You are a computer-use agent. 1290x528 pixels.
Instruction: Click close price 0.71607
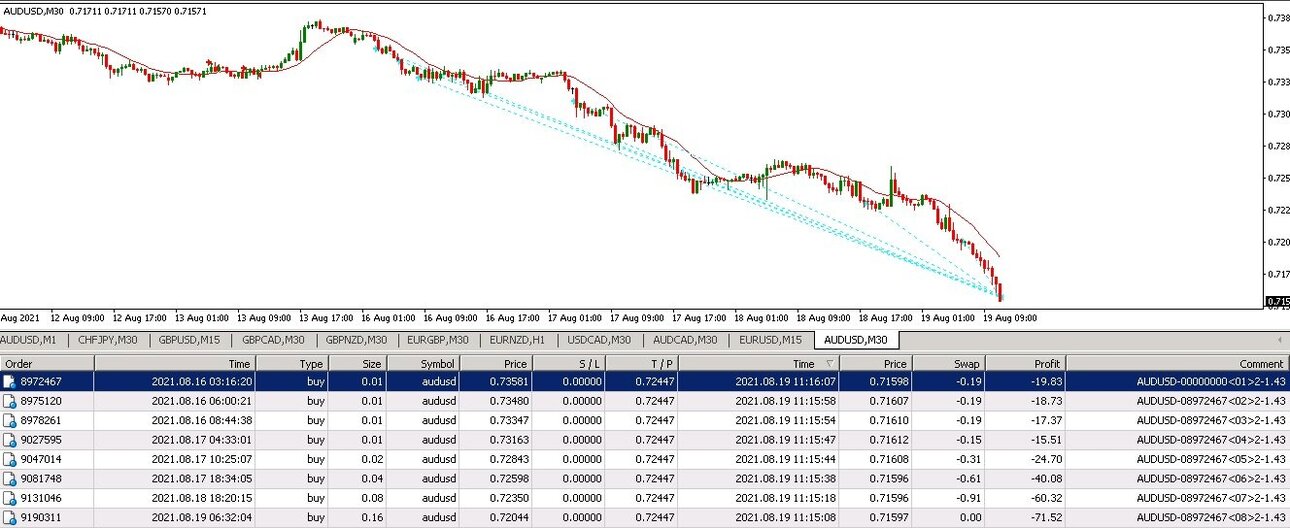pos(888,401)
